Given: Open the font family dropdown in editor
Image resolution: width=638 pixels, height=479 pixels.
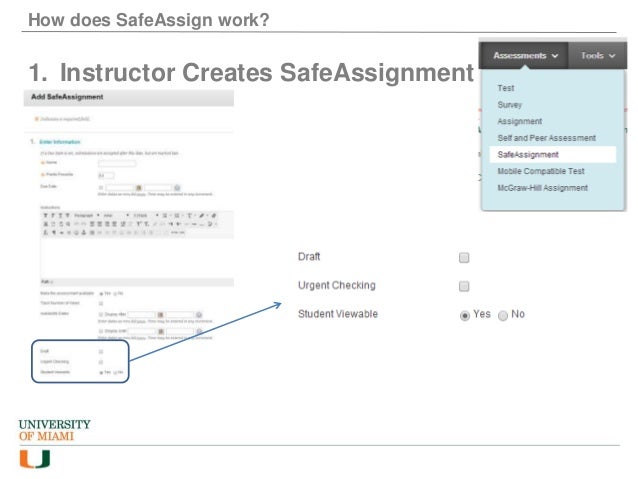Looking at the screenshot, I should coord(116,215).
